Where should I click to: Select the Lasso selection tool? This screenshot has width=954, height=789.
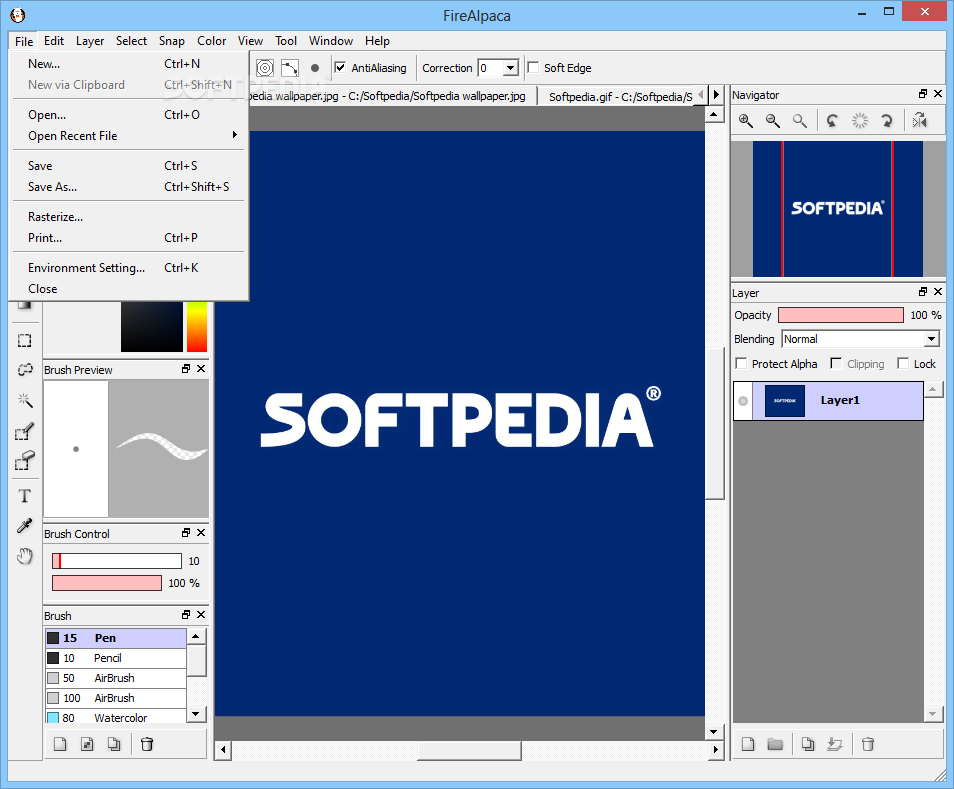(x=24, y=370)
